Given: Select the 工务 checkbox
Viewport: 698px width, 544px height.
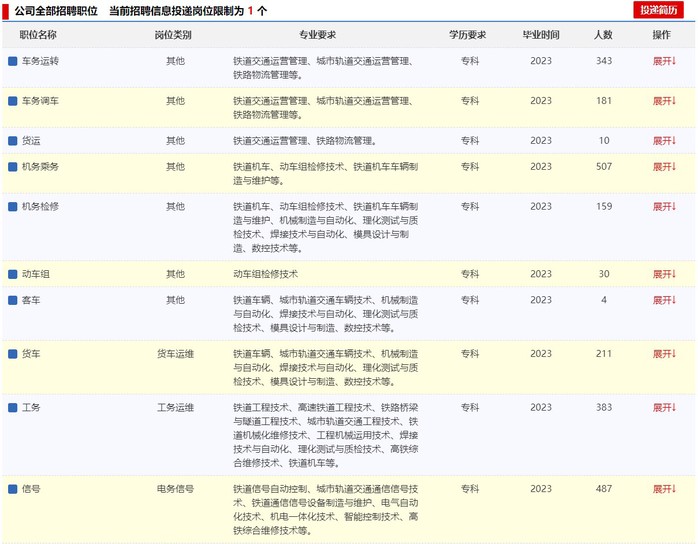Looking at the screenshot, I should tap(13, 408).
